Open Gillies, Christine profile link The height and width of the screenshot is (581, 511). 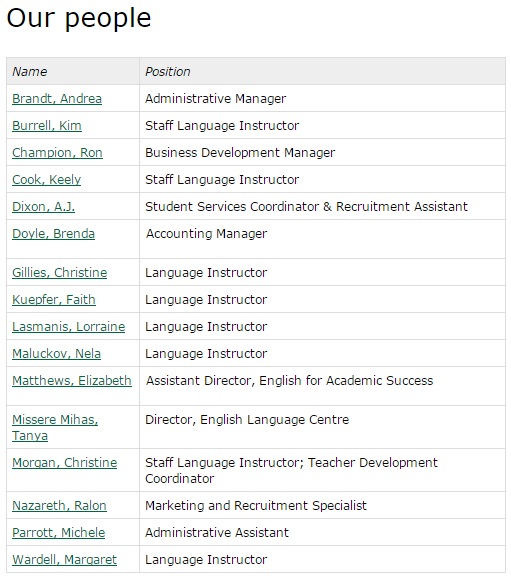pyautogui.click(x=59, y=273)
